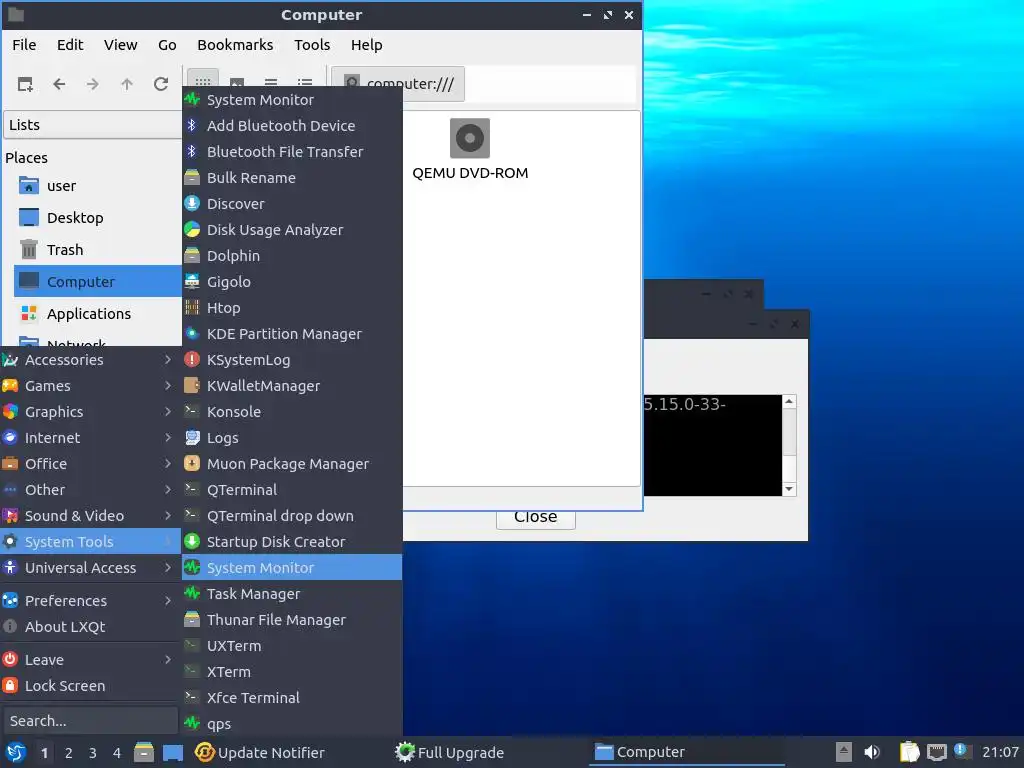Launch KSystemLog

[x=292, y=360]
